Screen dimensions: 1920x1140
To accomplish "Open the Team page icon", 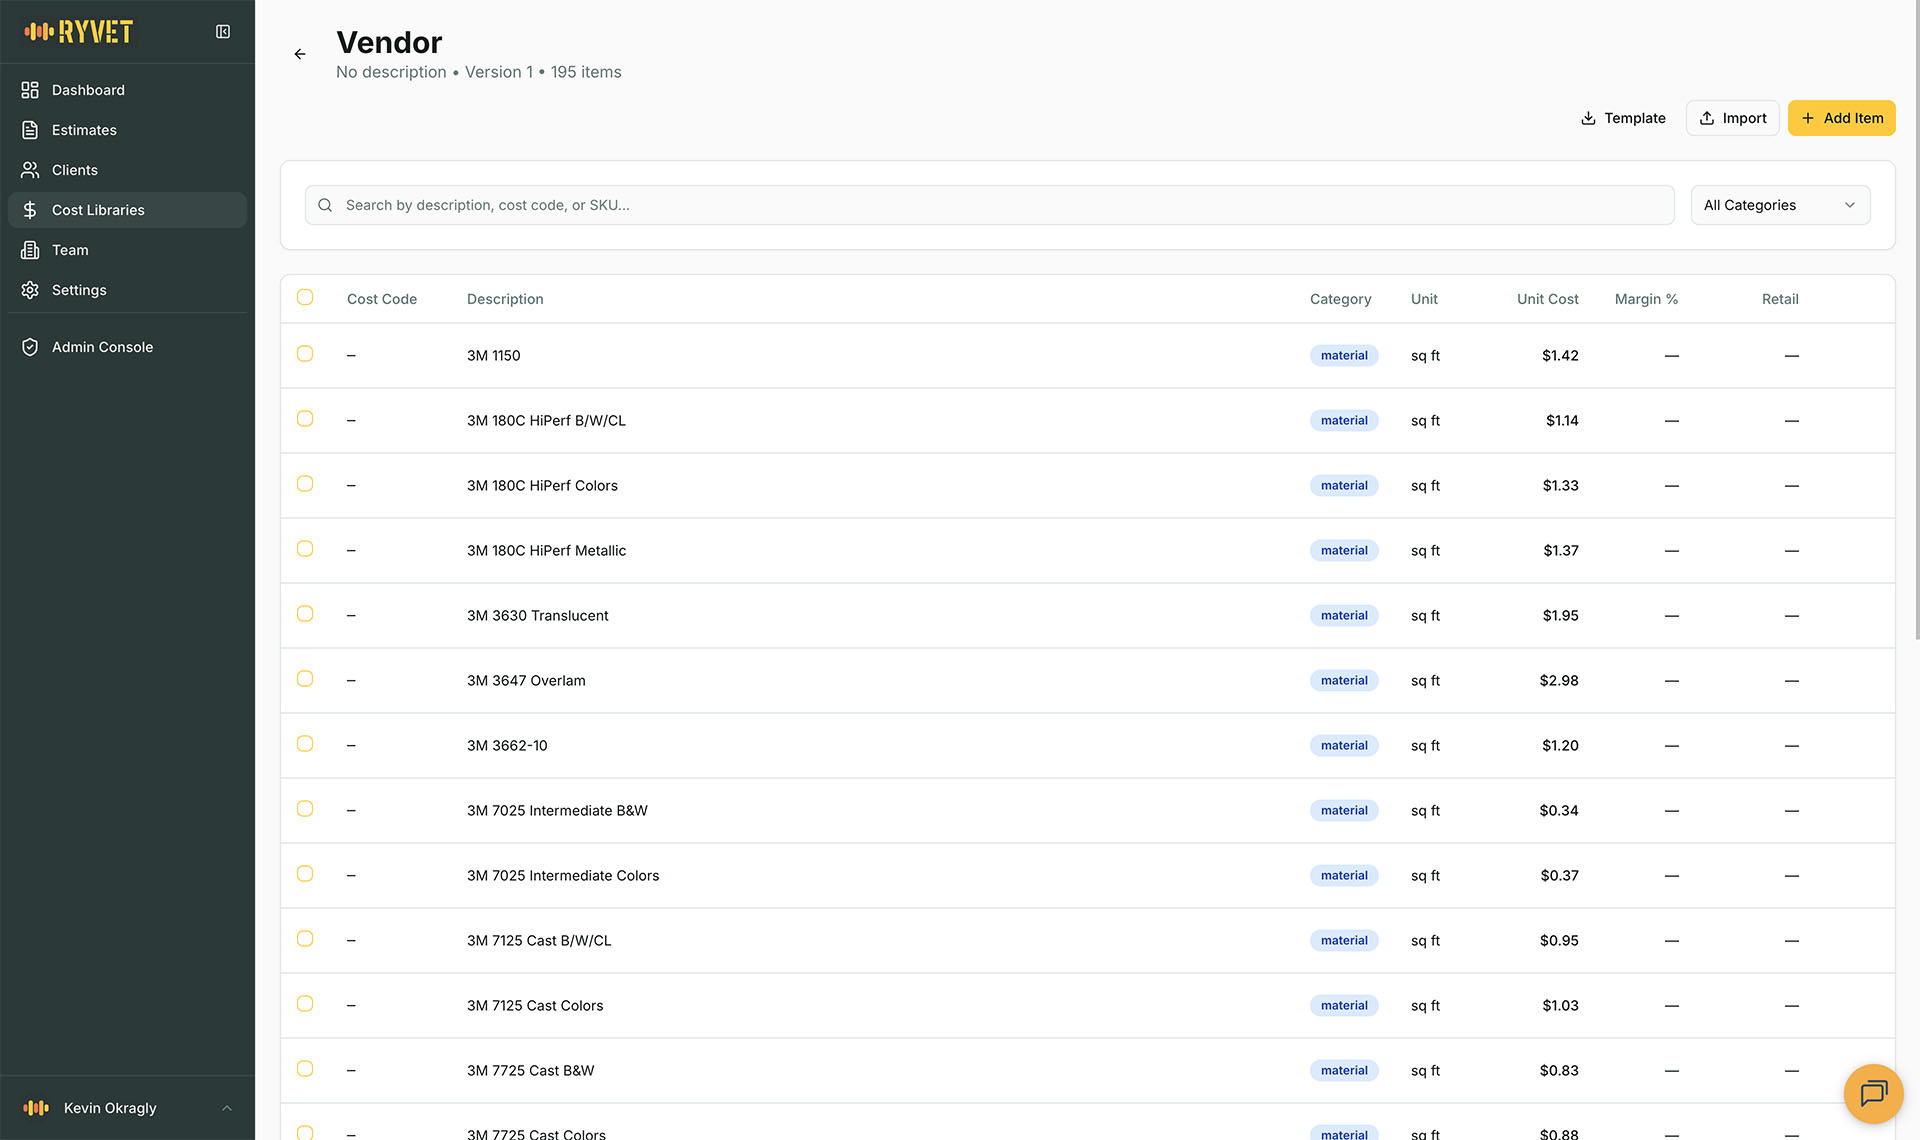I will tap(30, 250).
